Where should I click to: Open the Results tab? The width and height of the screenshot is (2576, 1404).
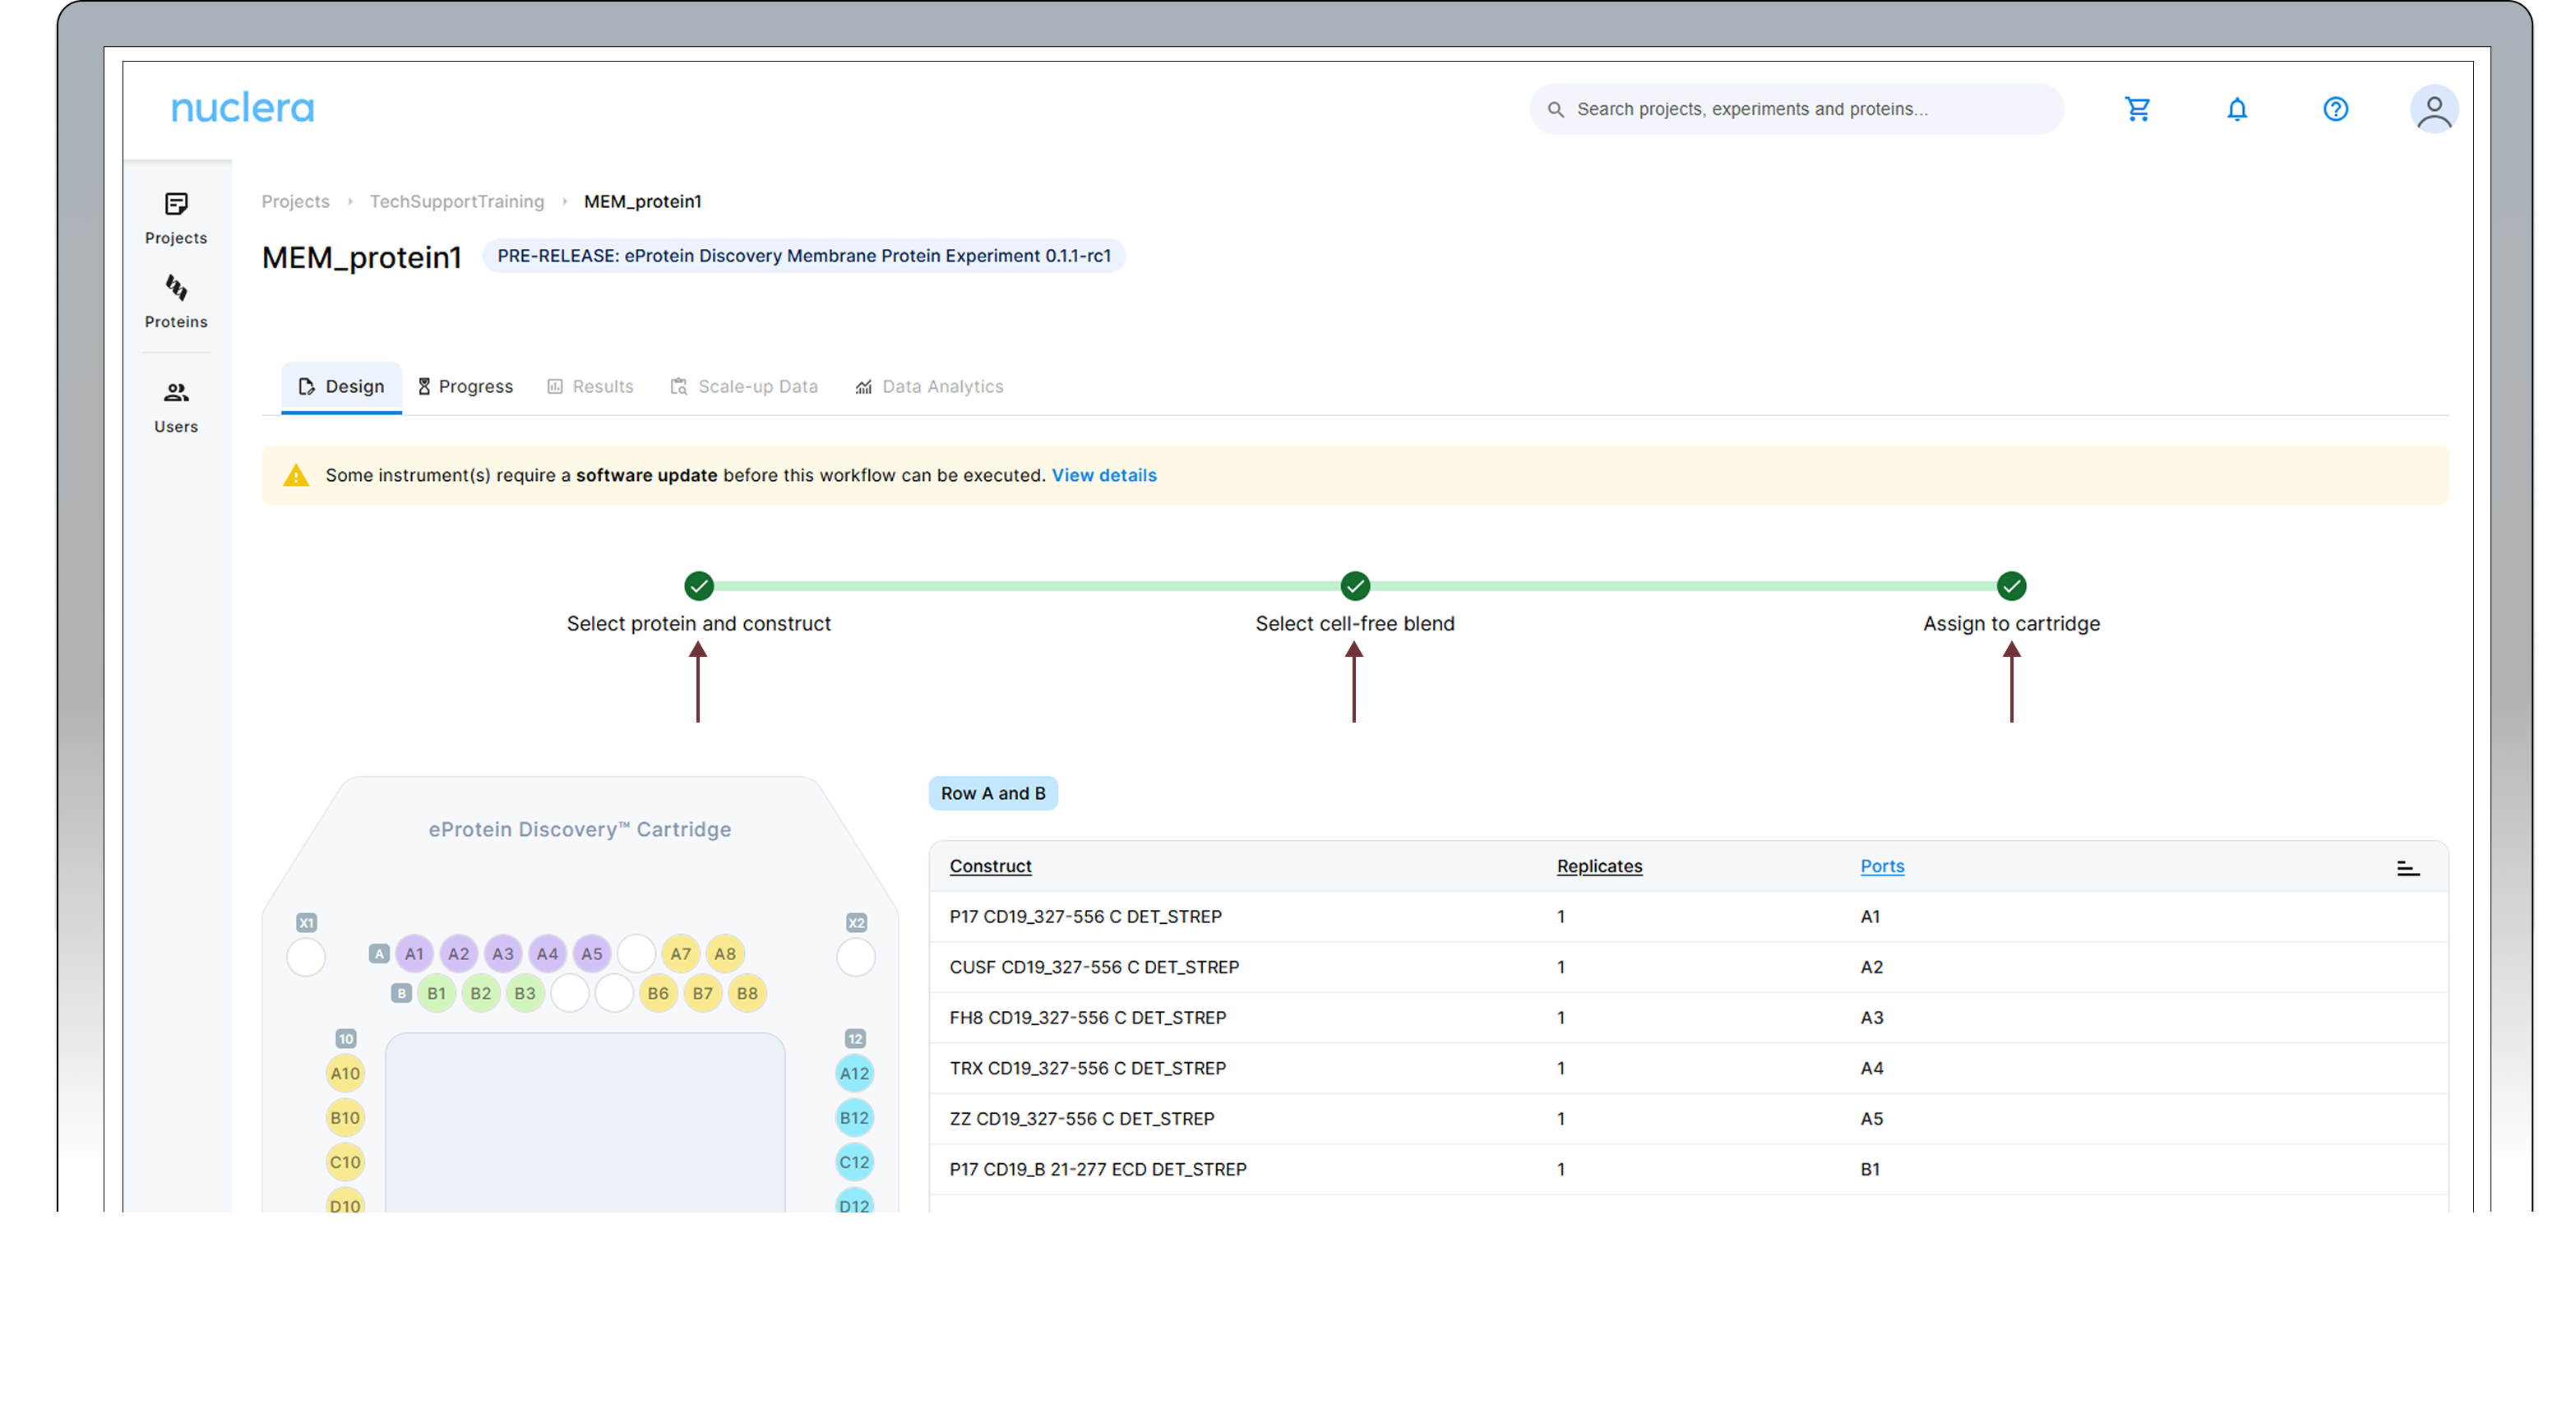tap(590, 387)
